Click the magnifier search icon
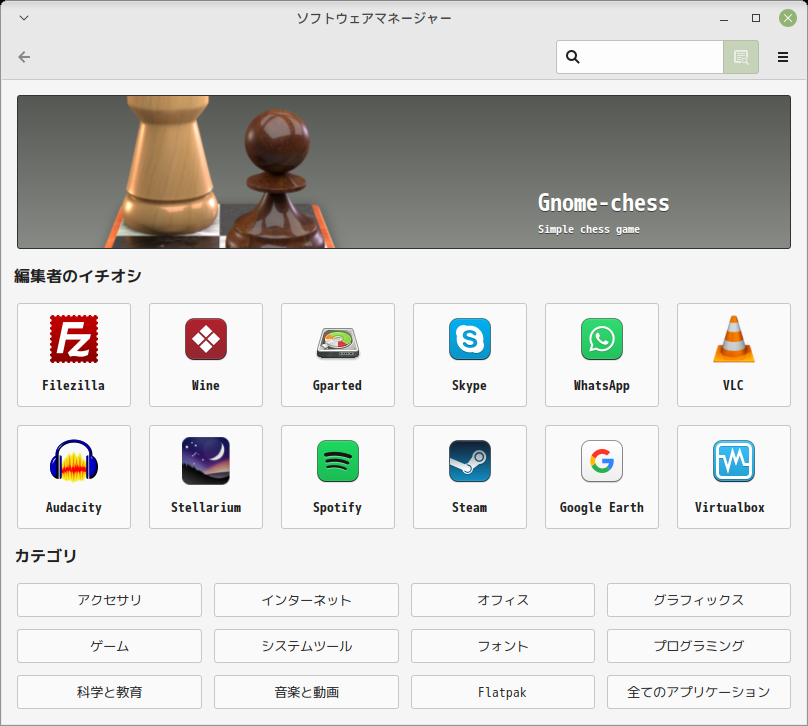Image resolution: width=808 pixels, height=726 pixels. coord(573,57)
